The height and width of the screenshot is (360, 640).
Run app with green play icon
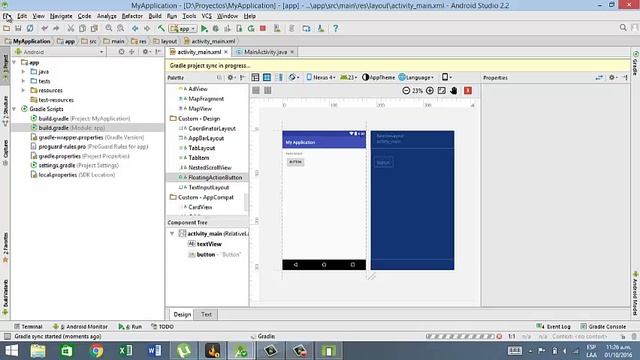pyautogui.click(x=204, y=29)
